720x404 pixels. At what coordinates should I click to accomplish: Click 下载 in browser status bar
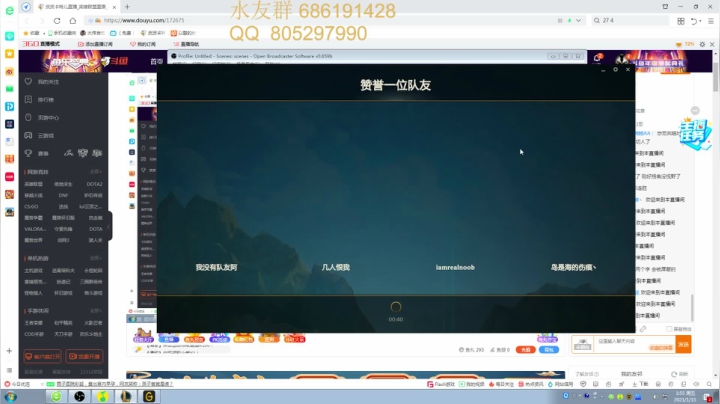coord(640,384)
